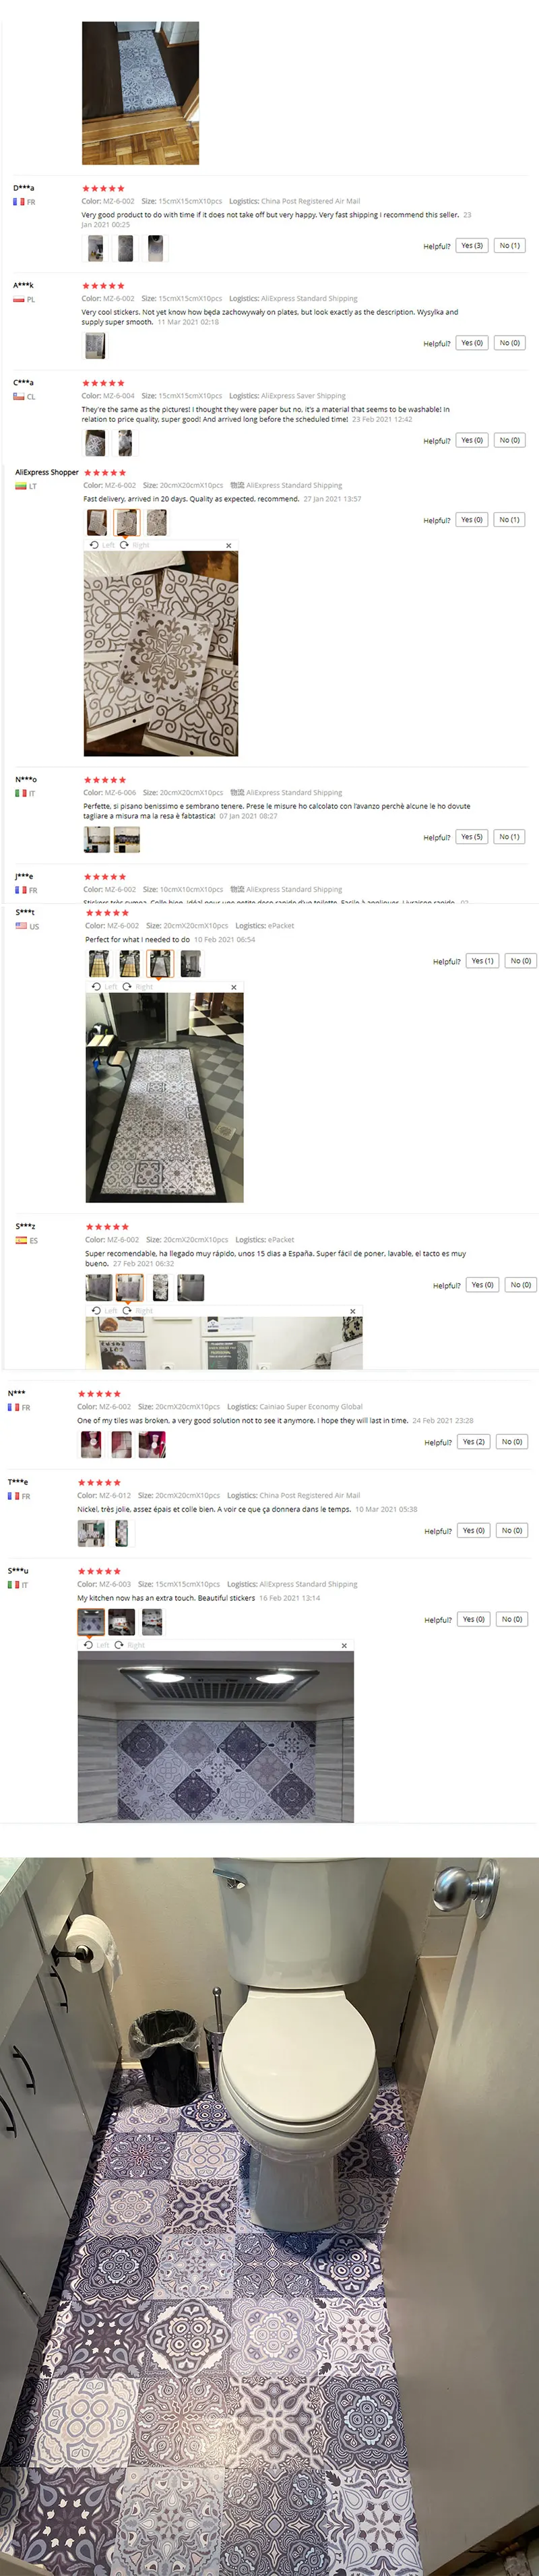This screenshot has width=539, height=2576.
Task: Close the AliExpress Shopper enlarged photo viewer
Action: (x=229, y=545)
